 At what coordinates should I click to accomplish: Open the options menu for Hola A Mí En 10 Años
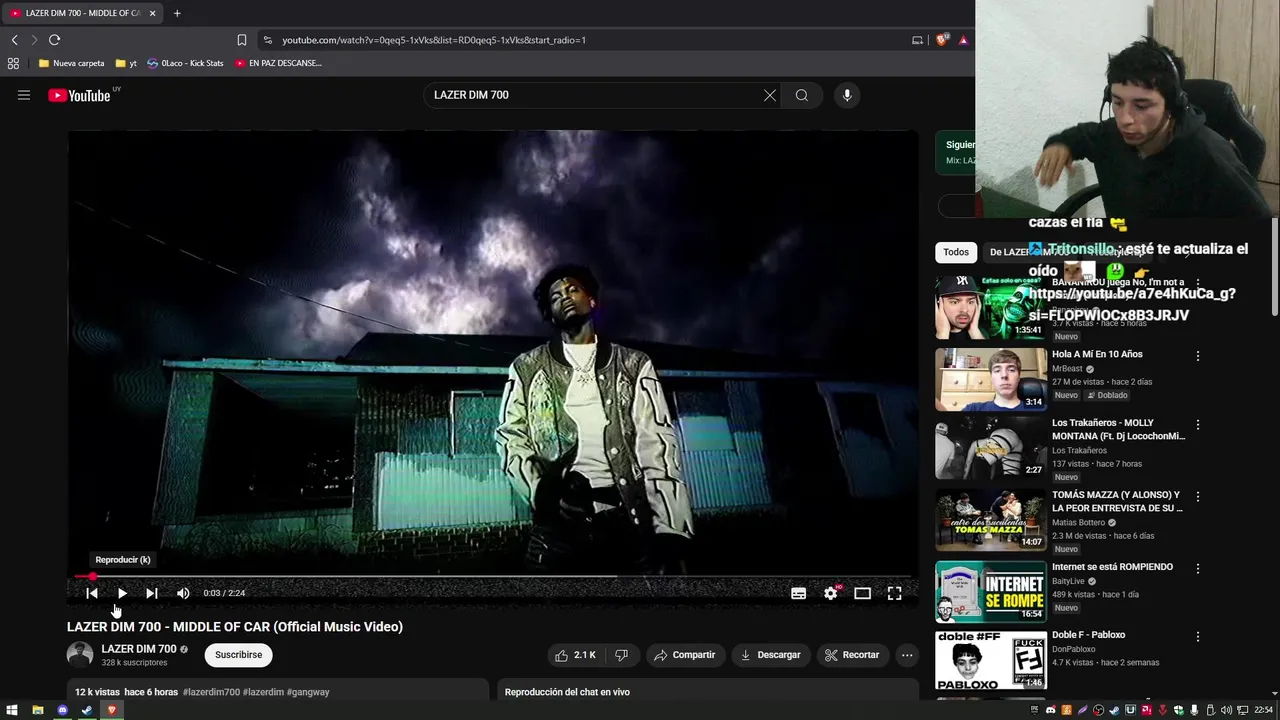click(1198, 356)
